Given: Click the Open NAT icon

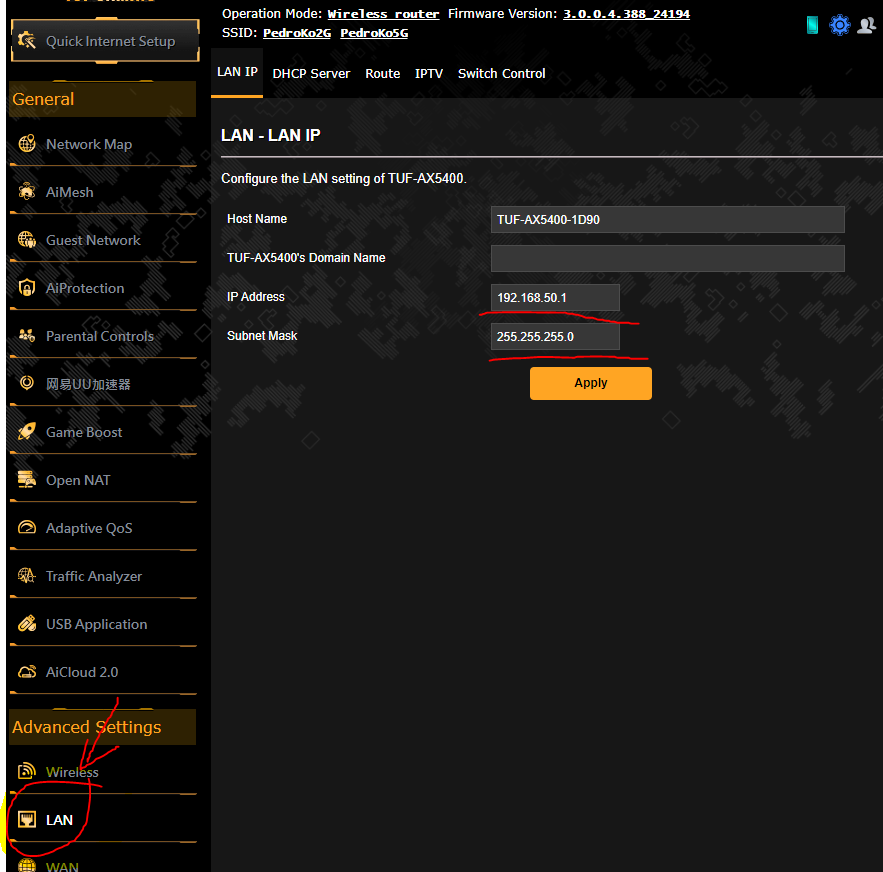Looking at the screenshot, I should tap(26, 479).
